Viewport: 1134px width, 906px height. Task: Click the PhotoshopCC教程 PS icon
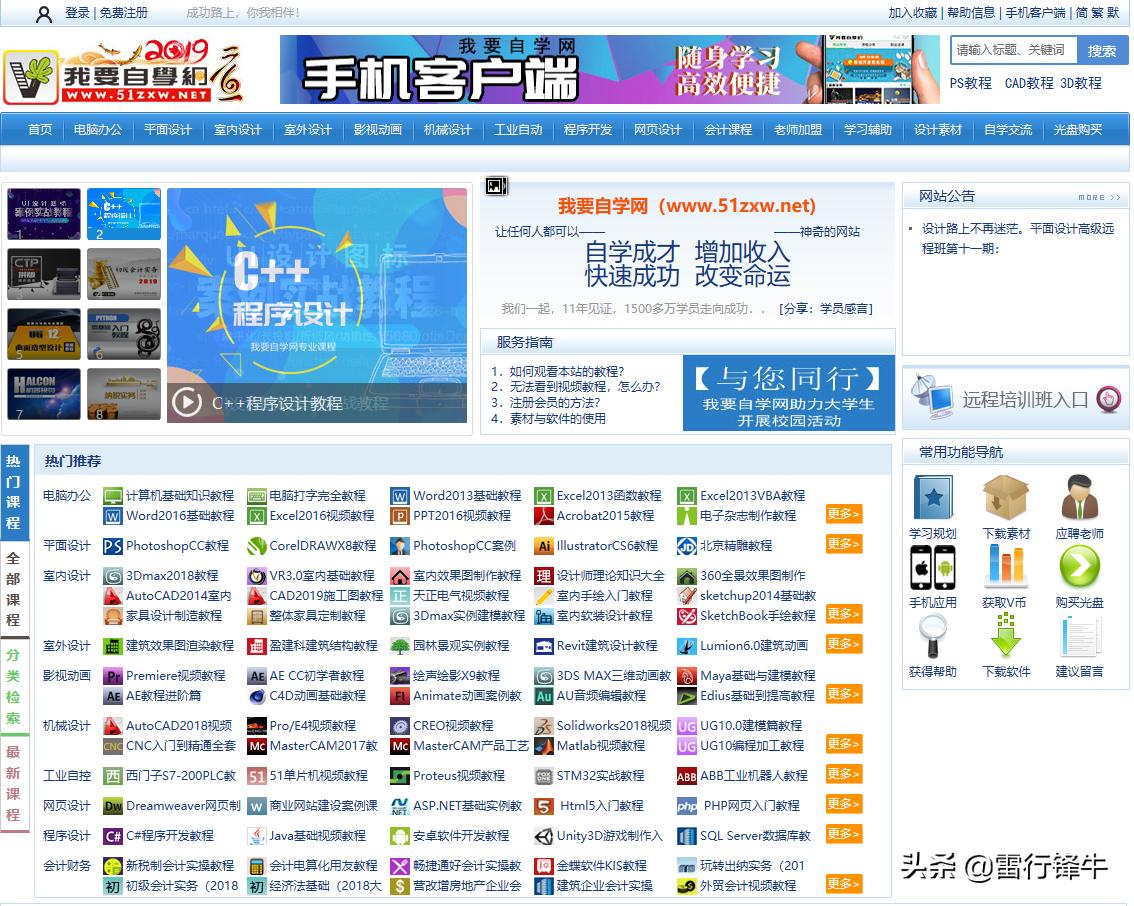(x=112, y=546)
